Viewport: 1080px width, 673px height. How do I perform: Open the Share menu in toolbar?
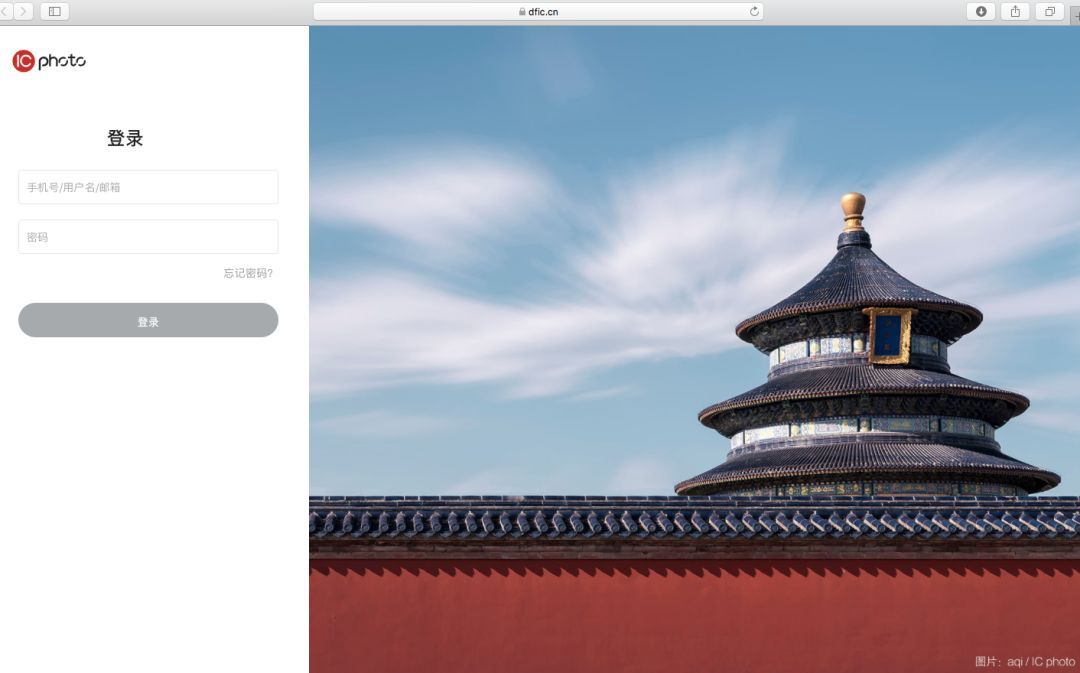1015,11
